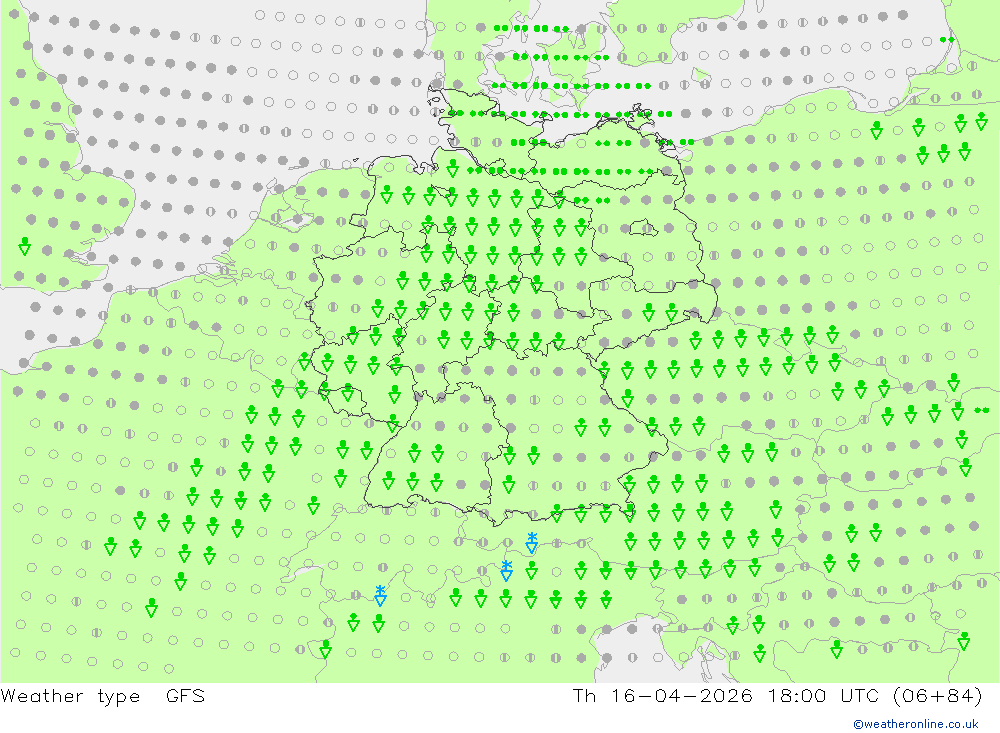Click the middle blue snow shower symbol
The height and width of the screenshot is (733, 1000).
(x=506, y=571)
